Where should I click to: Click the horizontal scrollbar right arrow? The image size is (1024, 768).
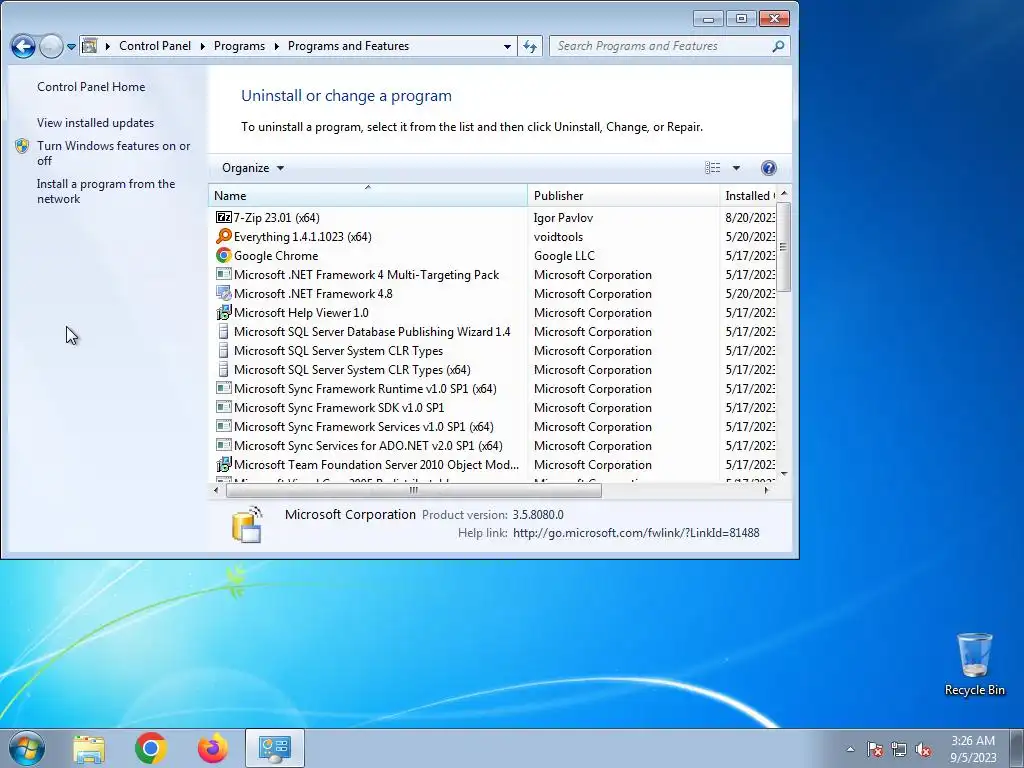(767, 490)
